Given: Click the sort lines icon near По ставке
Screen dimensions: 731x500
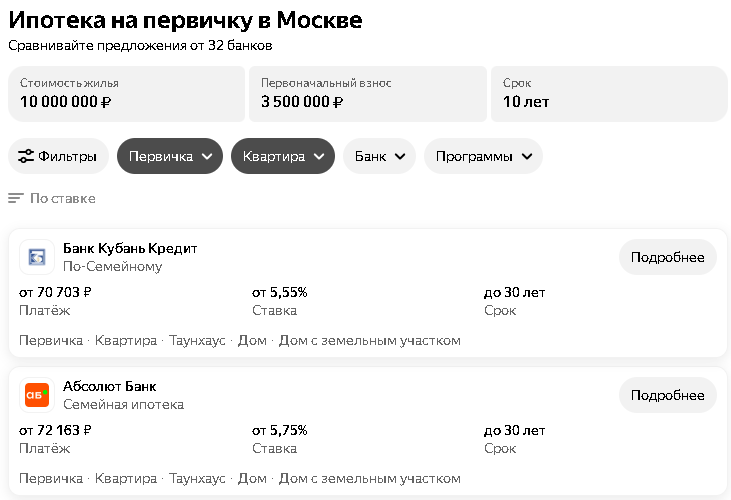Looking at the screenshot, I should click(15, 199).
